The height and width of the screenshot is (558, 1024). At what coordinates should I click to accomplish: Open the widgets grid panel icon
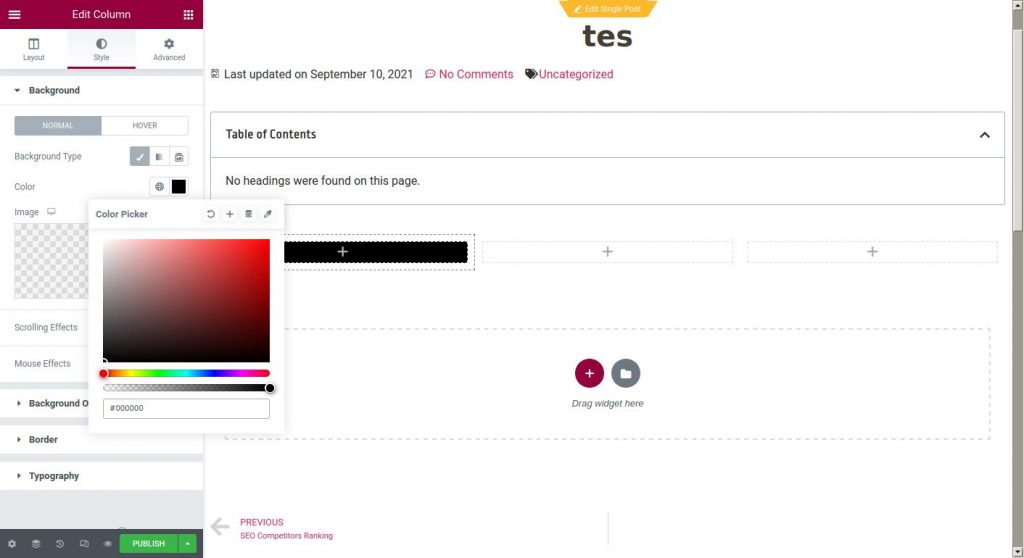coord(188,14)
